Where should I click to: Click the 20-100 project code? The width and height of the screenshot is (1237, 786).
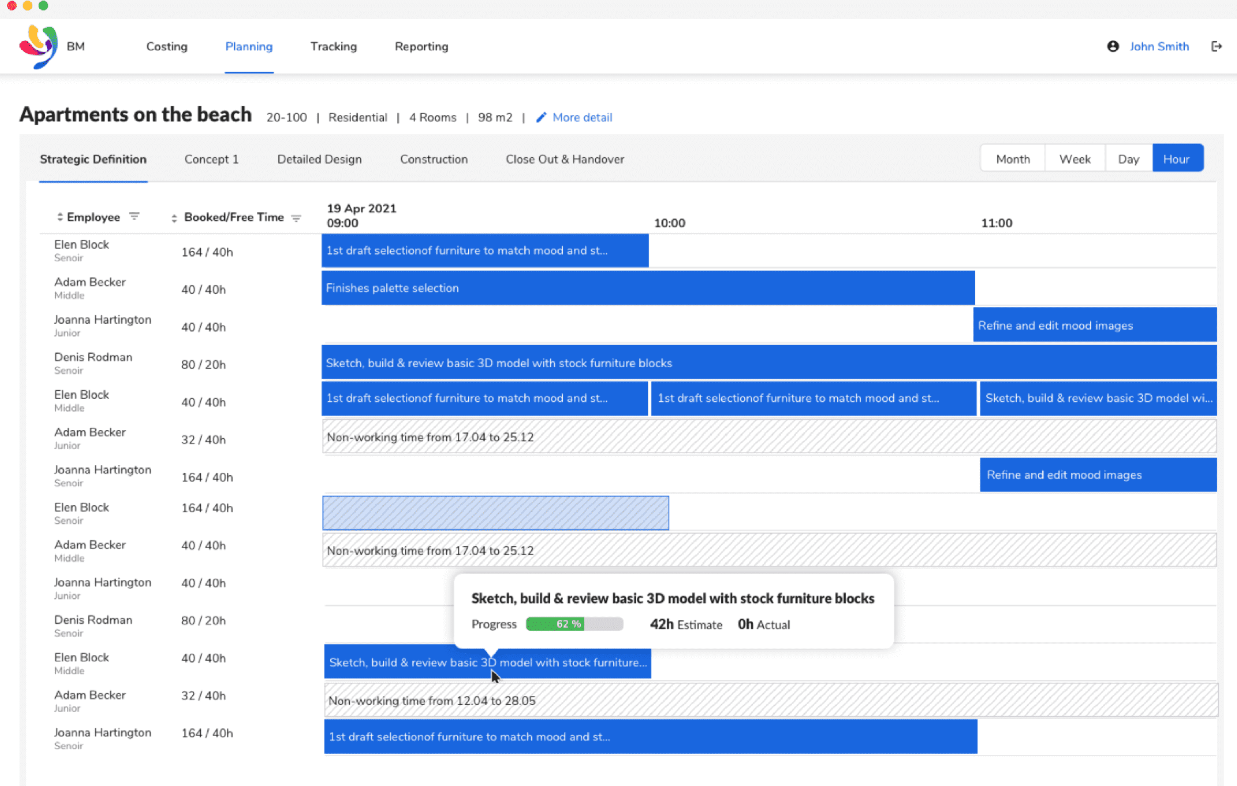coord(287,117)
